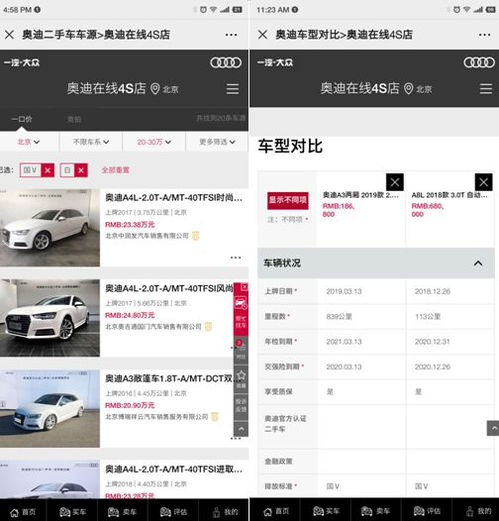Toggle 显示不同项 show differences button
The height and width of the screenshot is (521, 499).
click(287, 200)
